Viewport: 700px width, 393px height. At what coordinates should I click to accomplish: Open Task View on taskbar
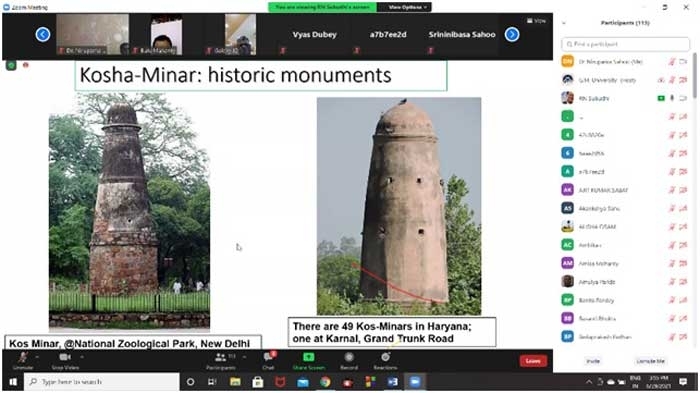212,382
